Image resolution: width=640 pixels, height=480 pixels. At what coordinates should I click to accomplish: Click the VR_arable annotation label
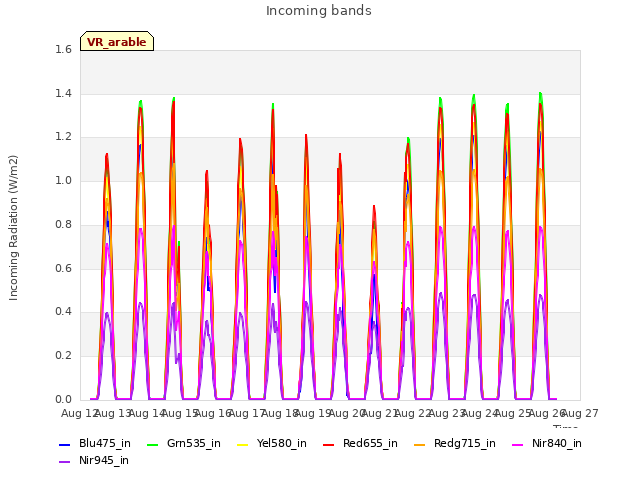pyautogui.click(x=117, y=42)
